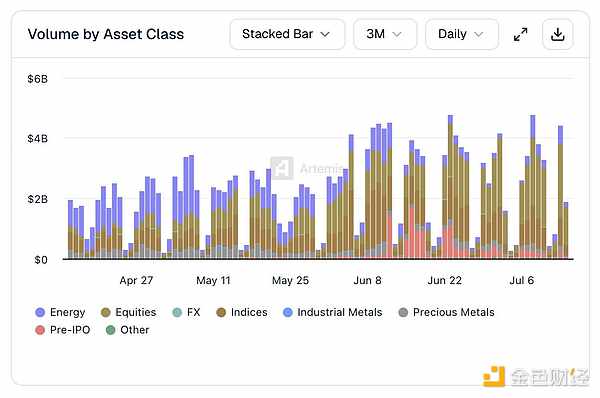Toggle the Equities legend entry
Screen dimensions: 600x398
(128, 312)
